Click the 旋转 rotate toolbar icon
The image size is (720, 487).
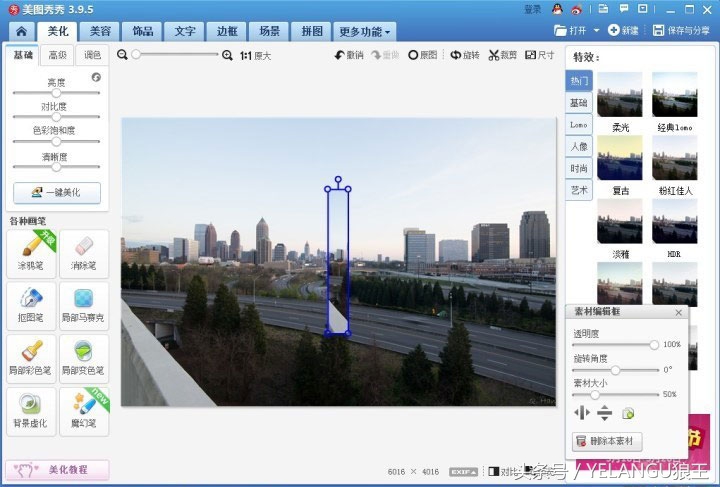464,55
